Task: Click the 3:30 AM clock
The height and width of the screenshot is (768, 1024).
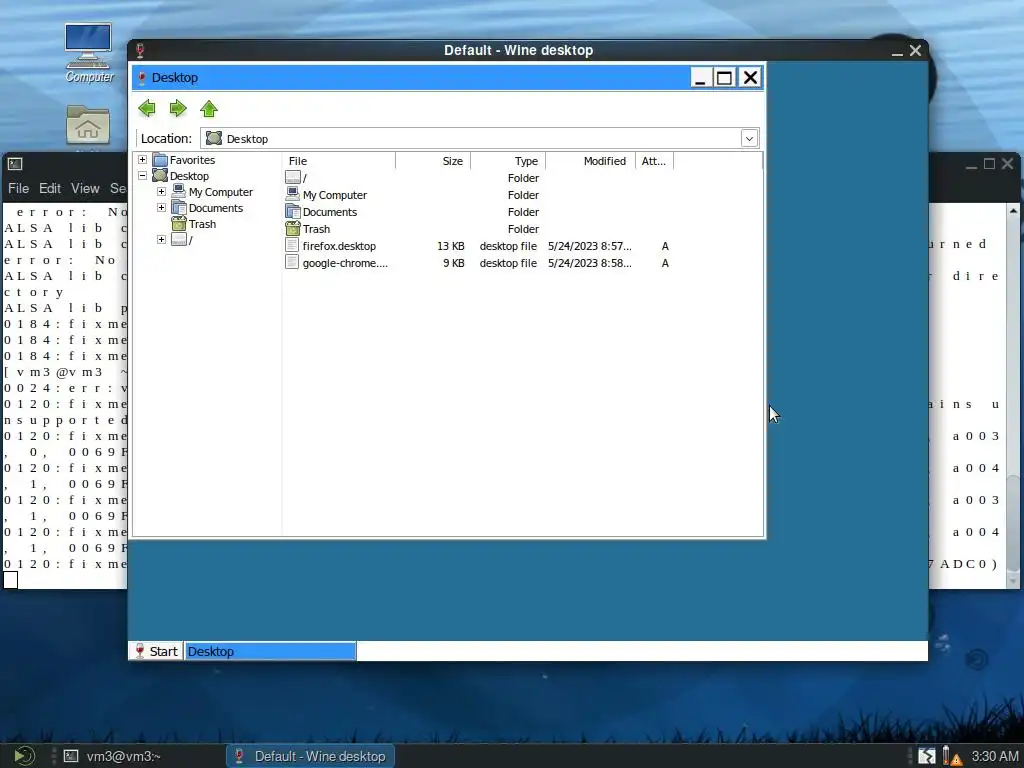Action: (995, 756)
